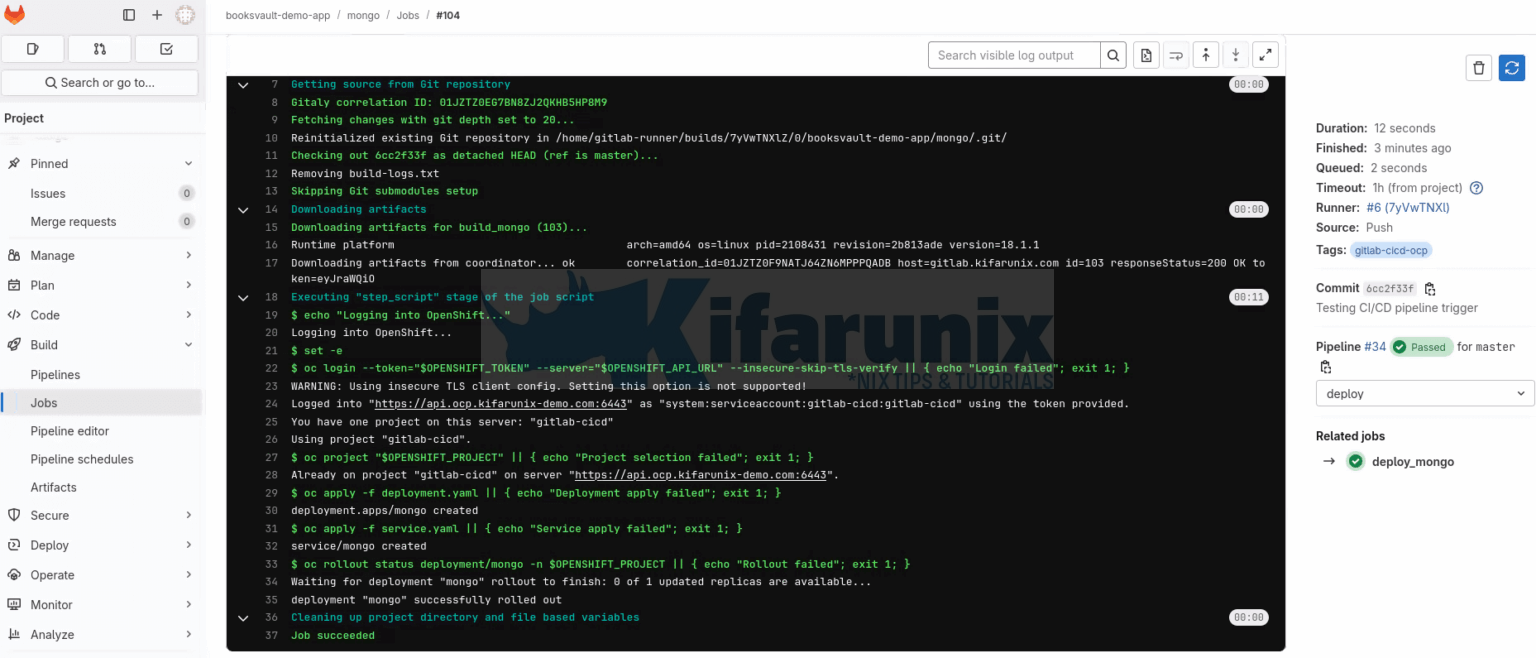Viewport: 1536px width, 658px height.
Task: Retry the job using the blue button
Action: [1511, 68]
